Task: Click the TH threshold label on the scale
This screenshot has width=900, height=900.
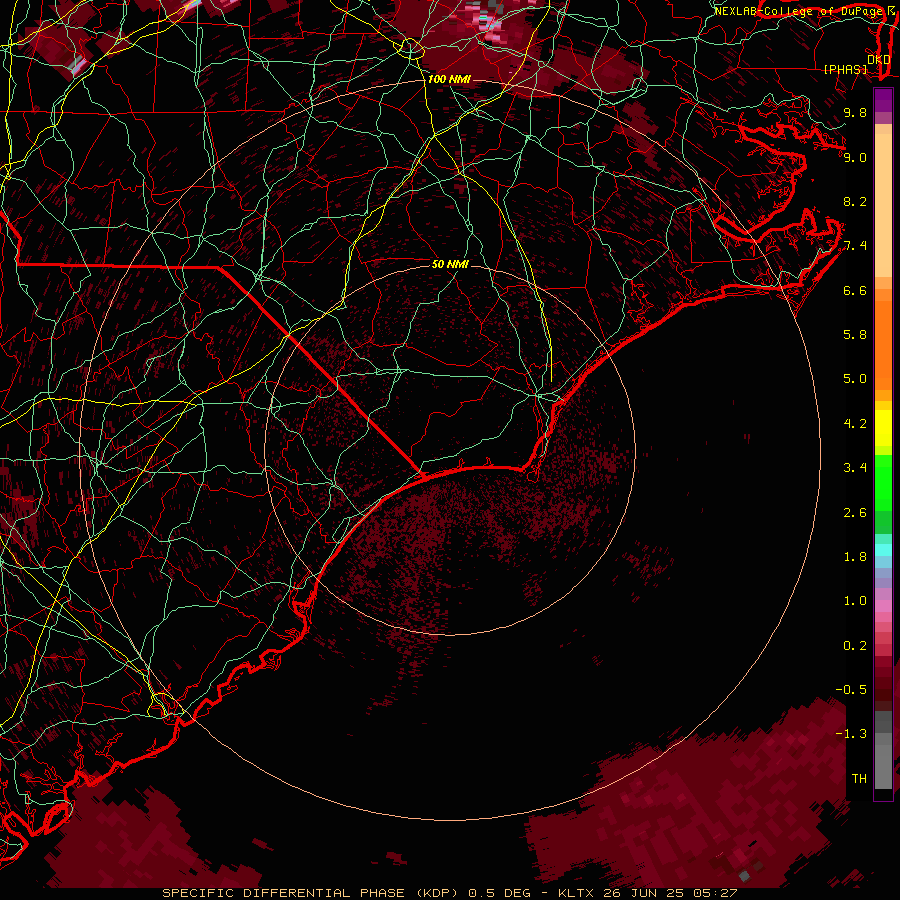Action: pos(859,779)
